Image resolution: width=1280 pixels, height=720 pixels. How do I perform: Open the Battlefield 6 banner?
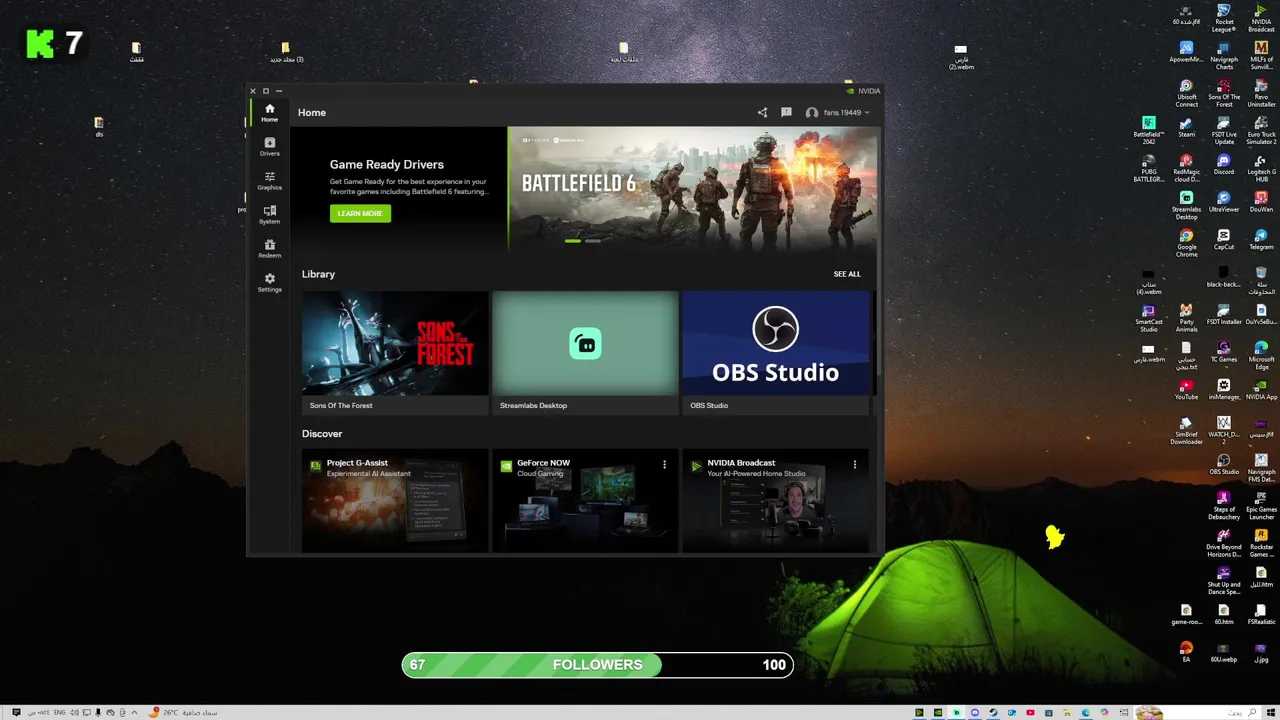[692, 187]
